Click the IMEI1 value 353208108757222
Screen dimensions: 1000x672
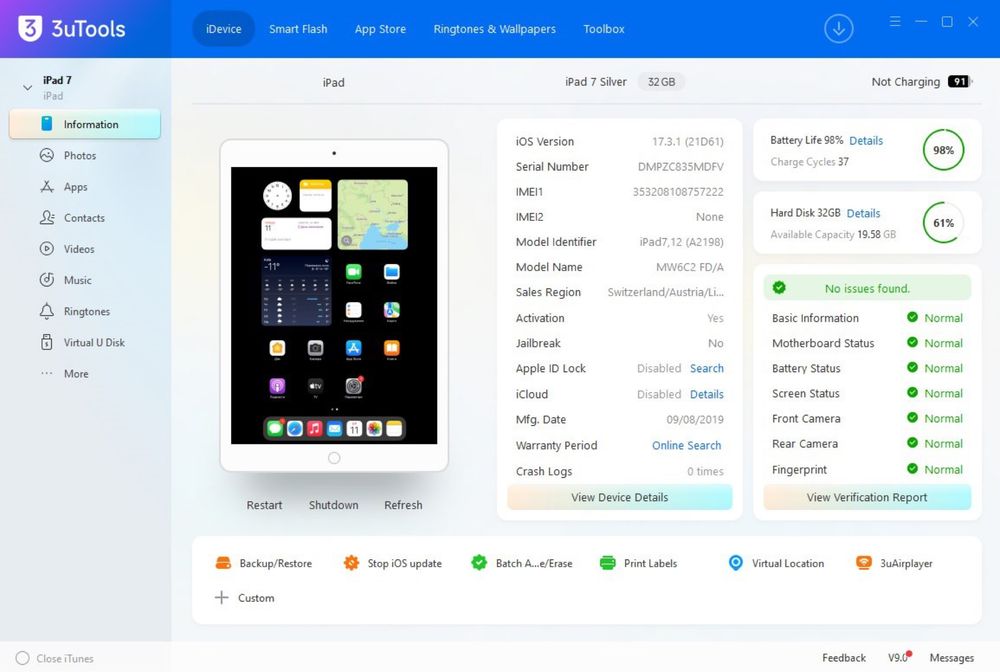coord(678,191)
